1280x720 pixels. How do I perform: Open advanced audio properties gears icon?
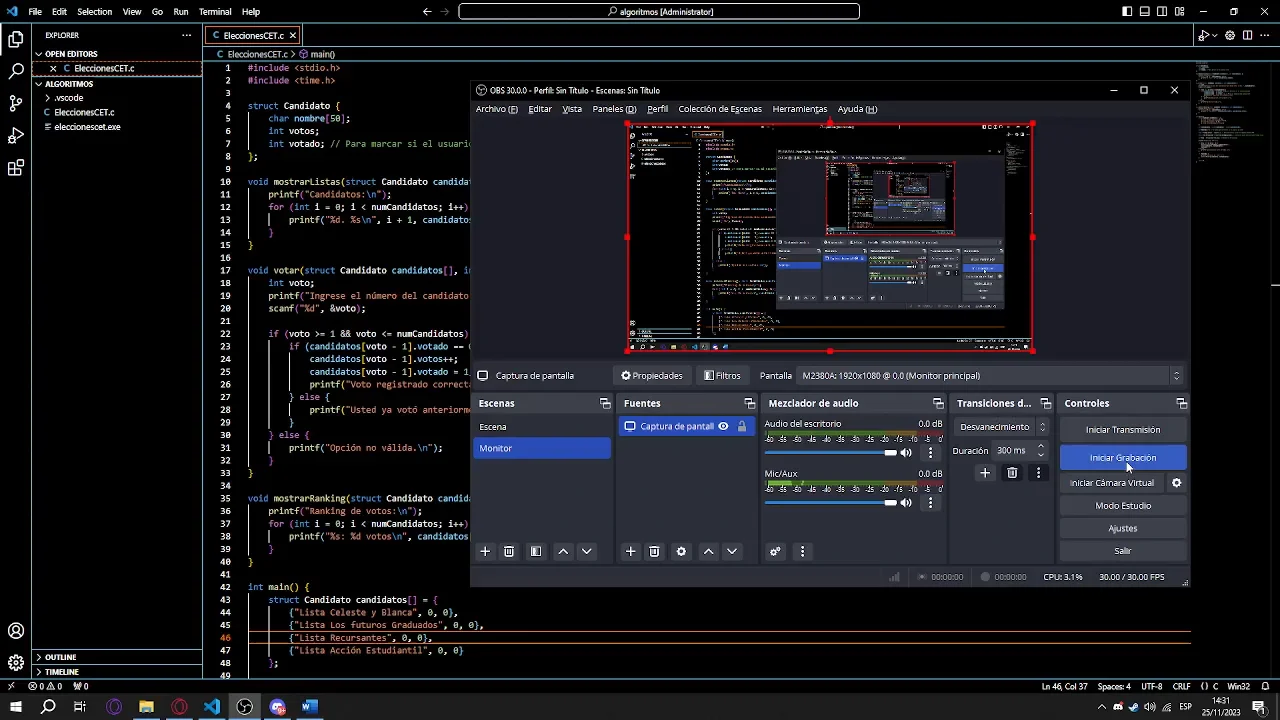[775, 551]
